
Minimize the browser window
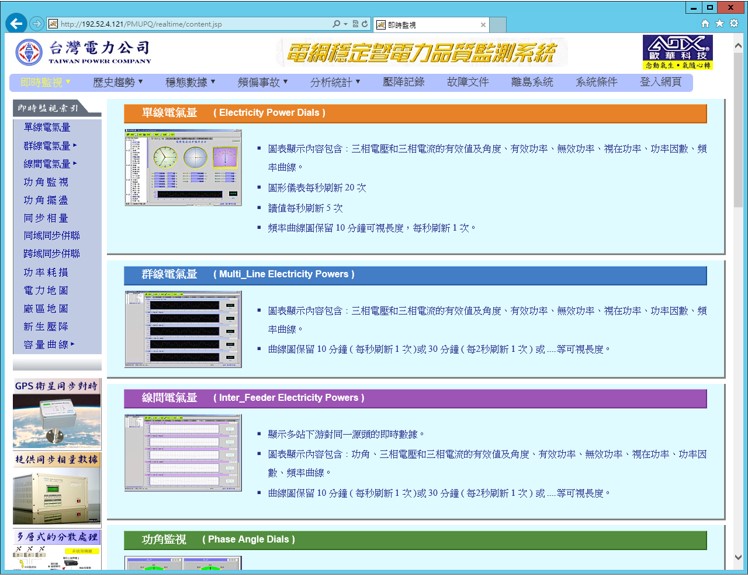pyautogui.click(x=694, y=7)
